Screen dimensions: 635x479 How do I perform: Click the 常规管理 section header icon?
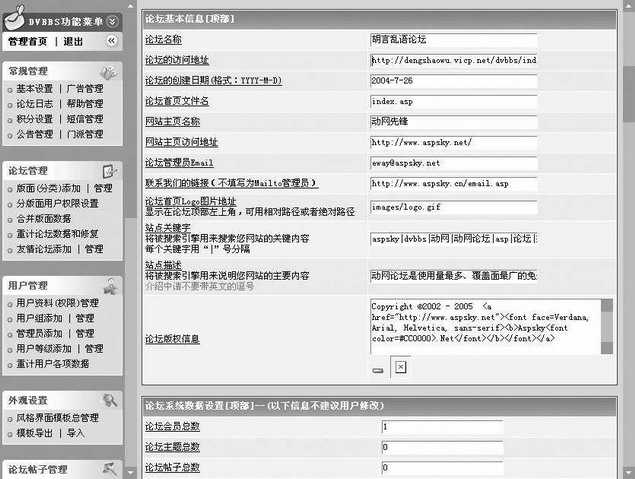pyautogui.click(x=111, y=73)
